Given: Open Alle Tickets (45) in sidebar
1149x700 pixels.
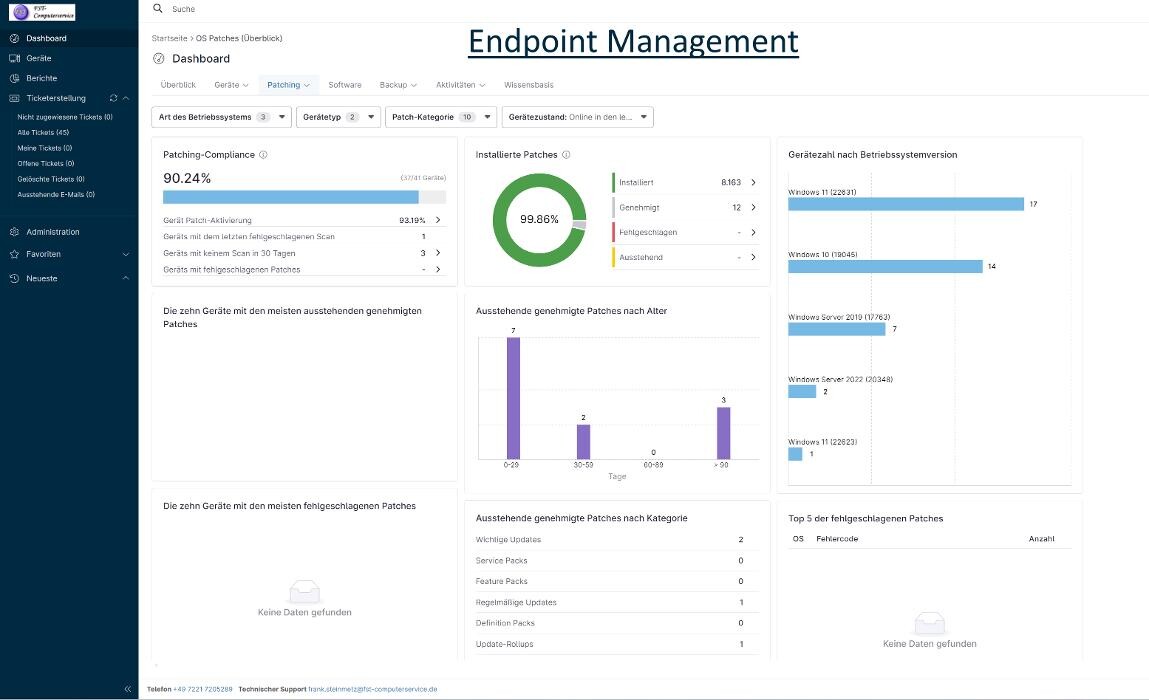Looking at the screenshot, I should (43, 132).
